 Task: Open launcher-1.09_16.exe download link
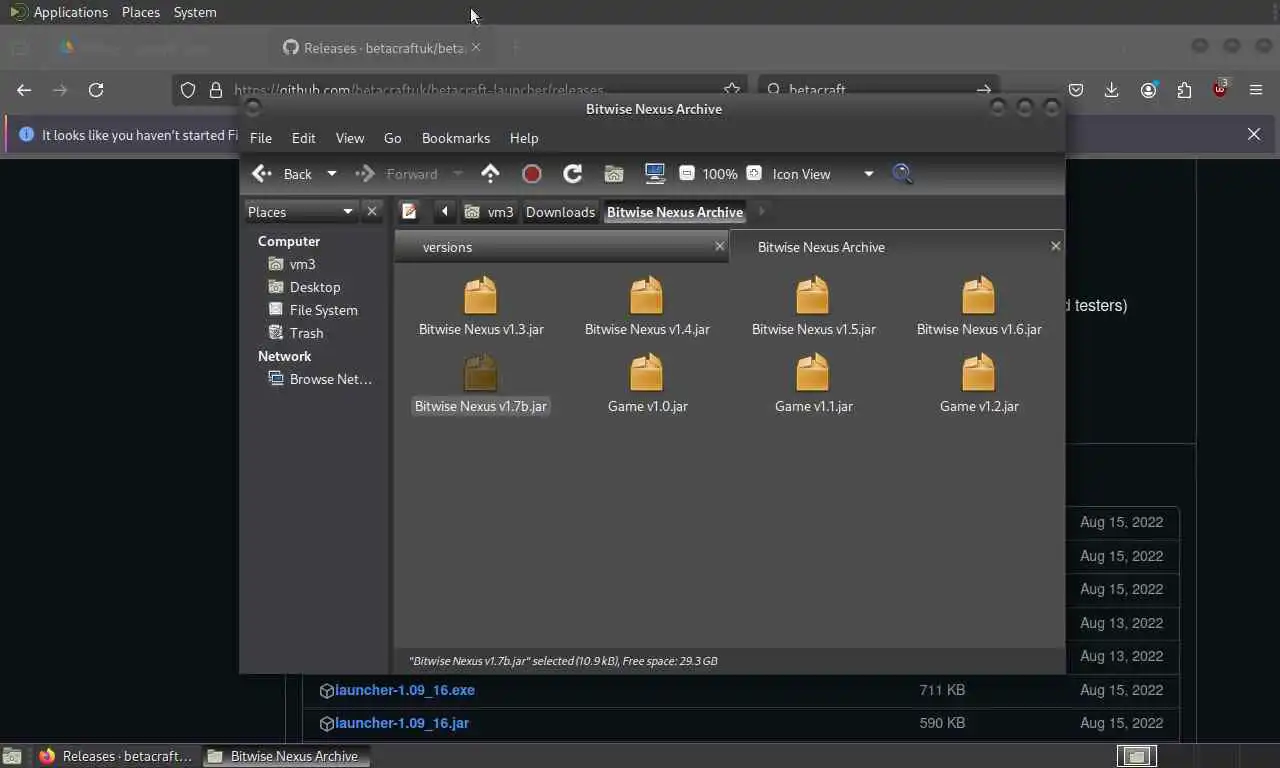[x=405, y=690]
